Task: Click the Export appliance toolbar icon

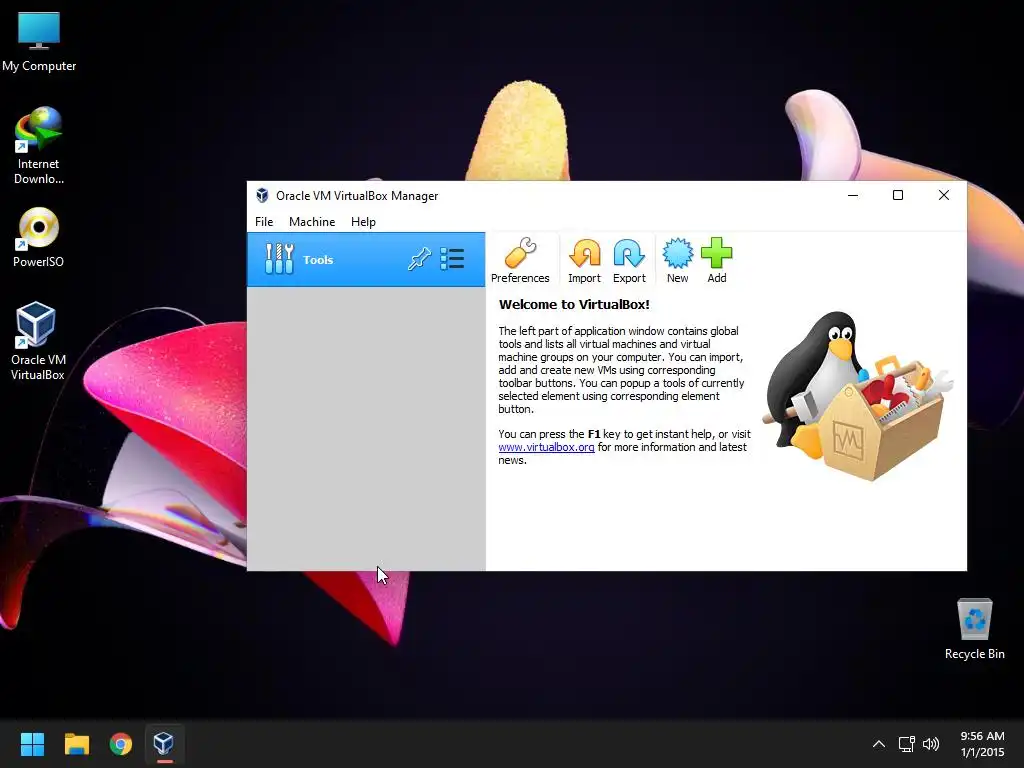Action: point(629,260)
